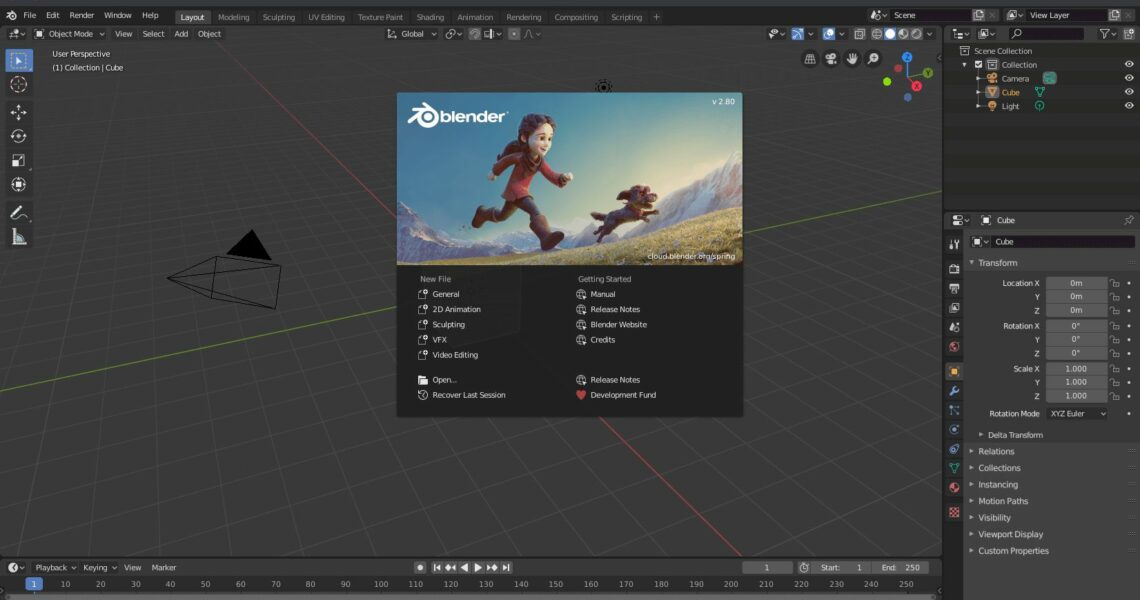
Task: Select the Cursor tool in the left toolbar
Action: tap(18, 84)
